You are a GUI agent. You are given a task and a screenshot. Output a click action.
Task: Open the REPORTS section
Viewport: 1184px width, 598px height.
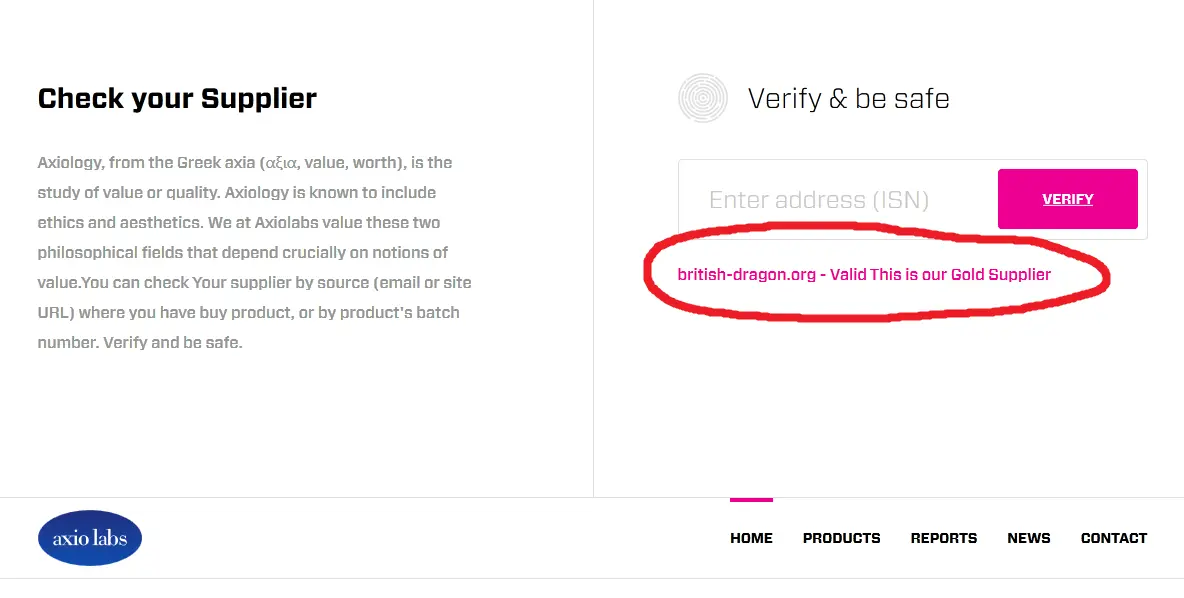point(943,538)
